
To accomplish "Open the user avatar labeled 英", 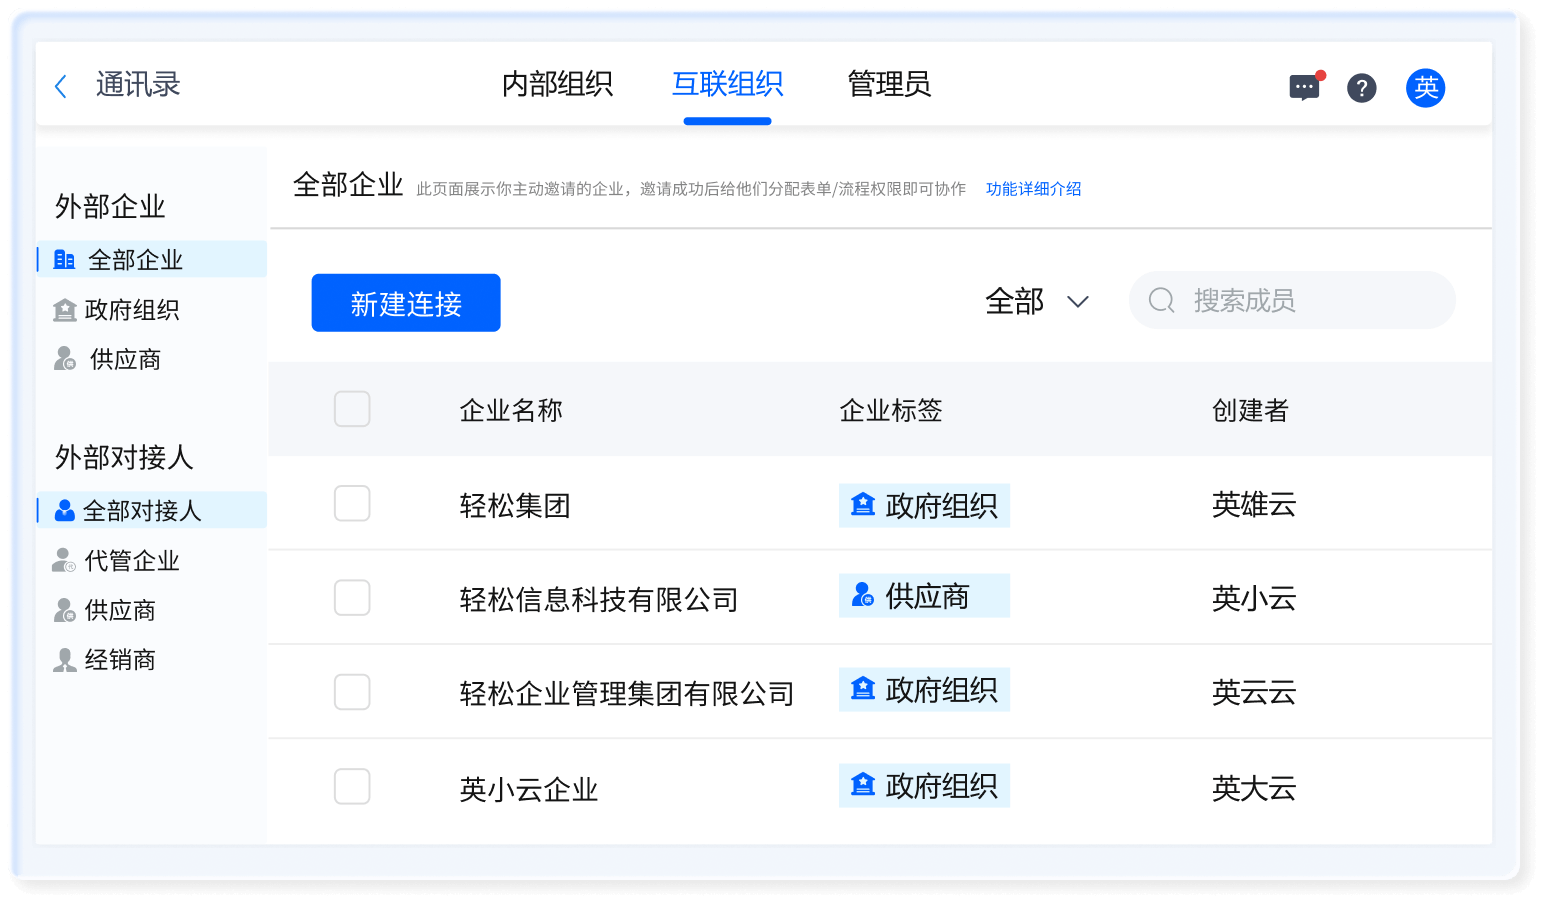I will (1425, 88).
